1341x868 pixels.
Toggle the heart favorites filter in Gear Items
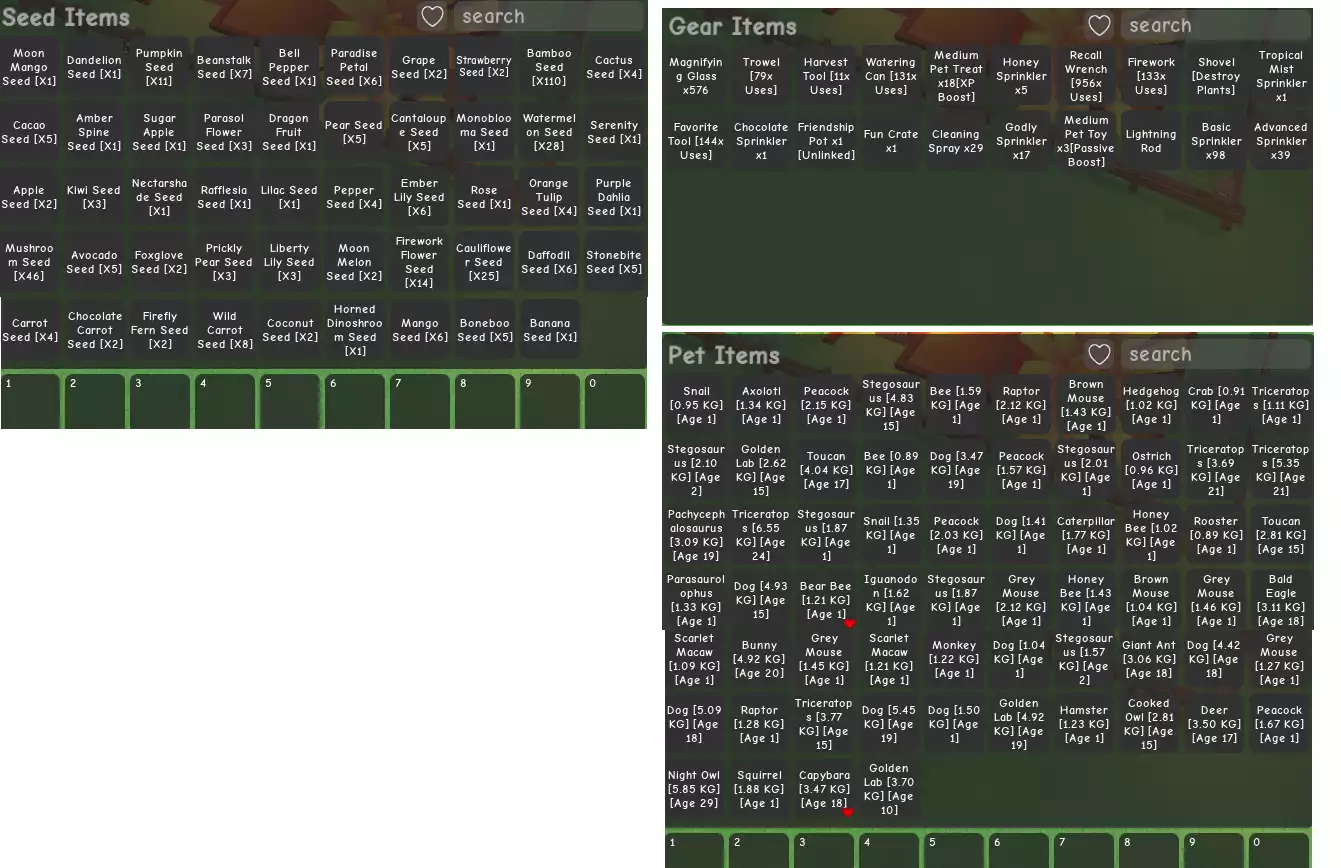coord(1099,26)
